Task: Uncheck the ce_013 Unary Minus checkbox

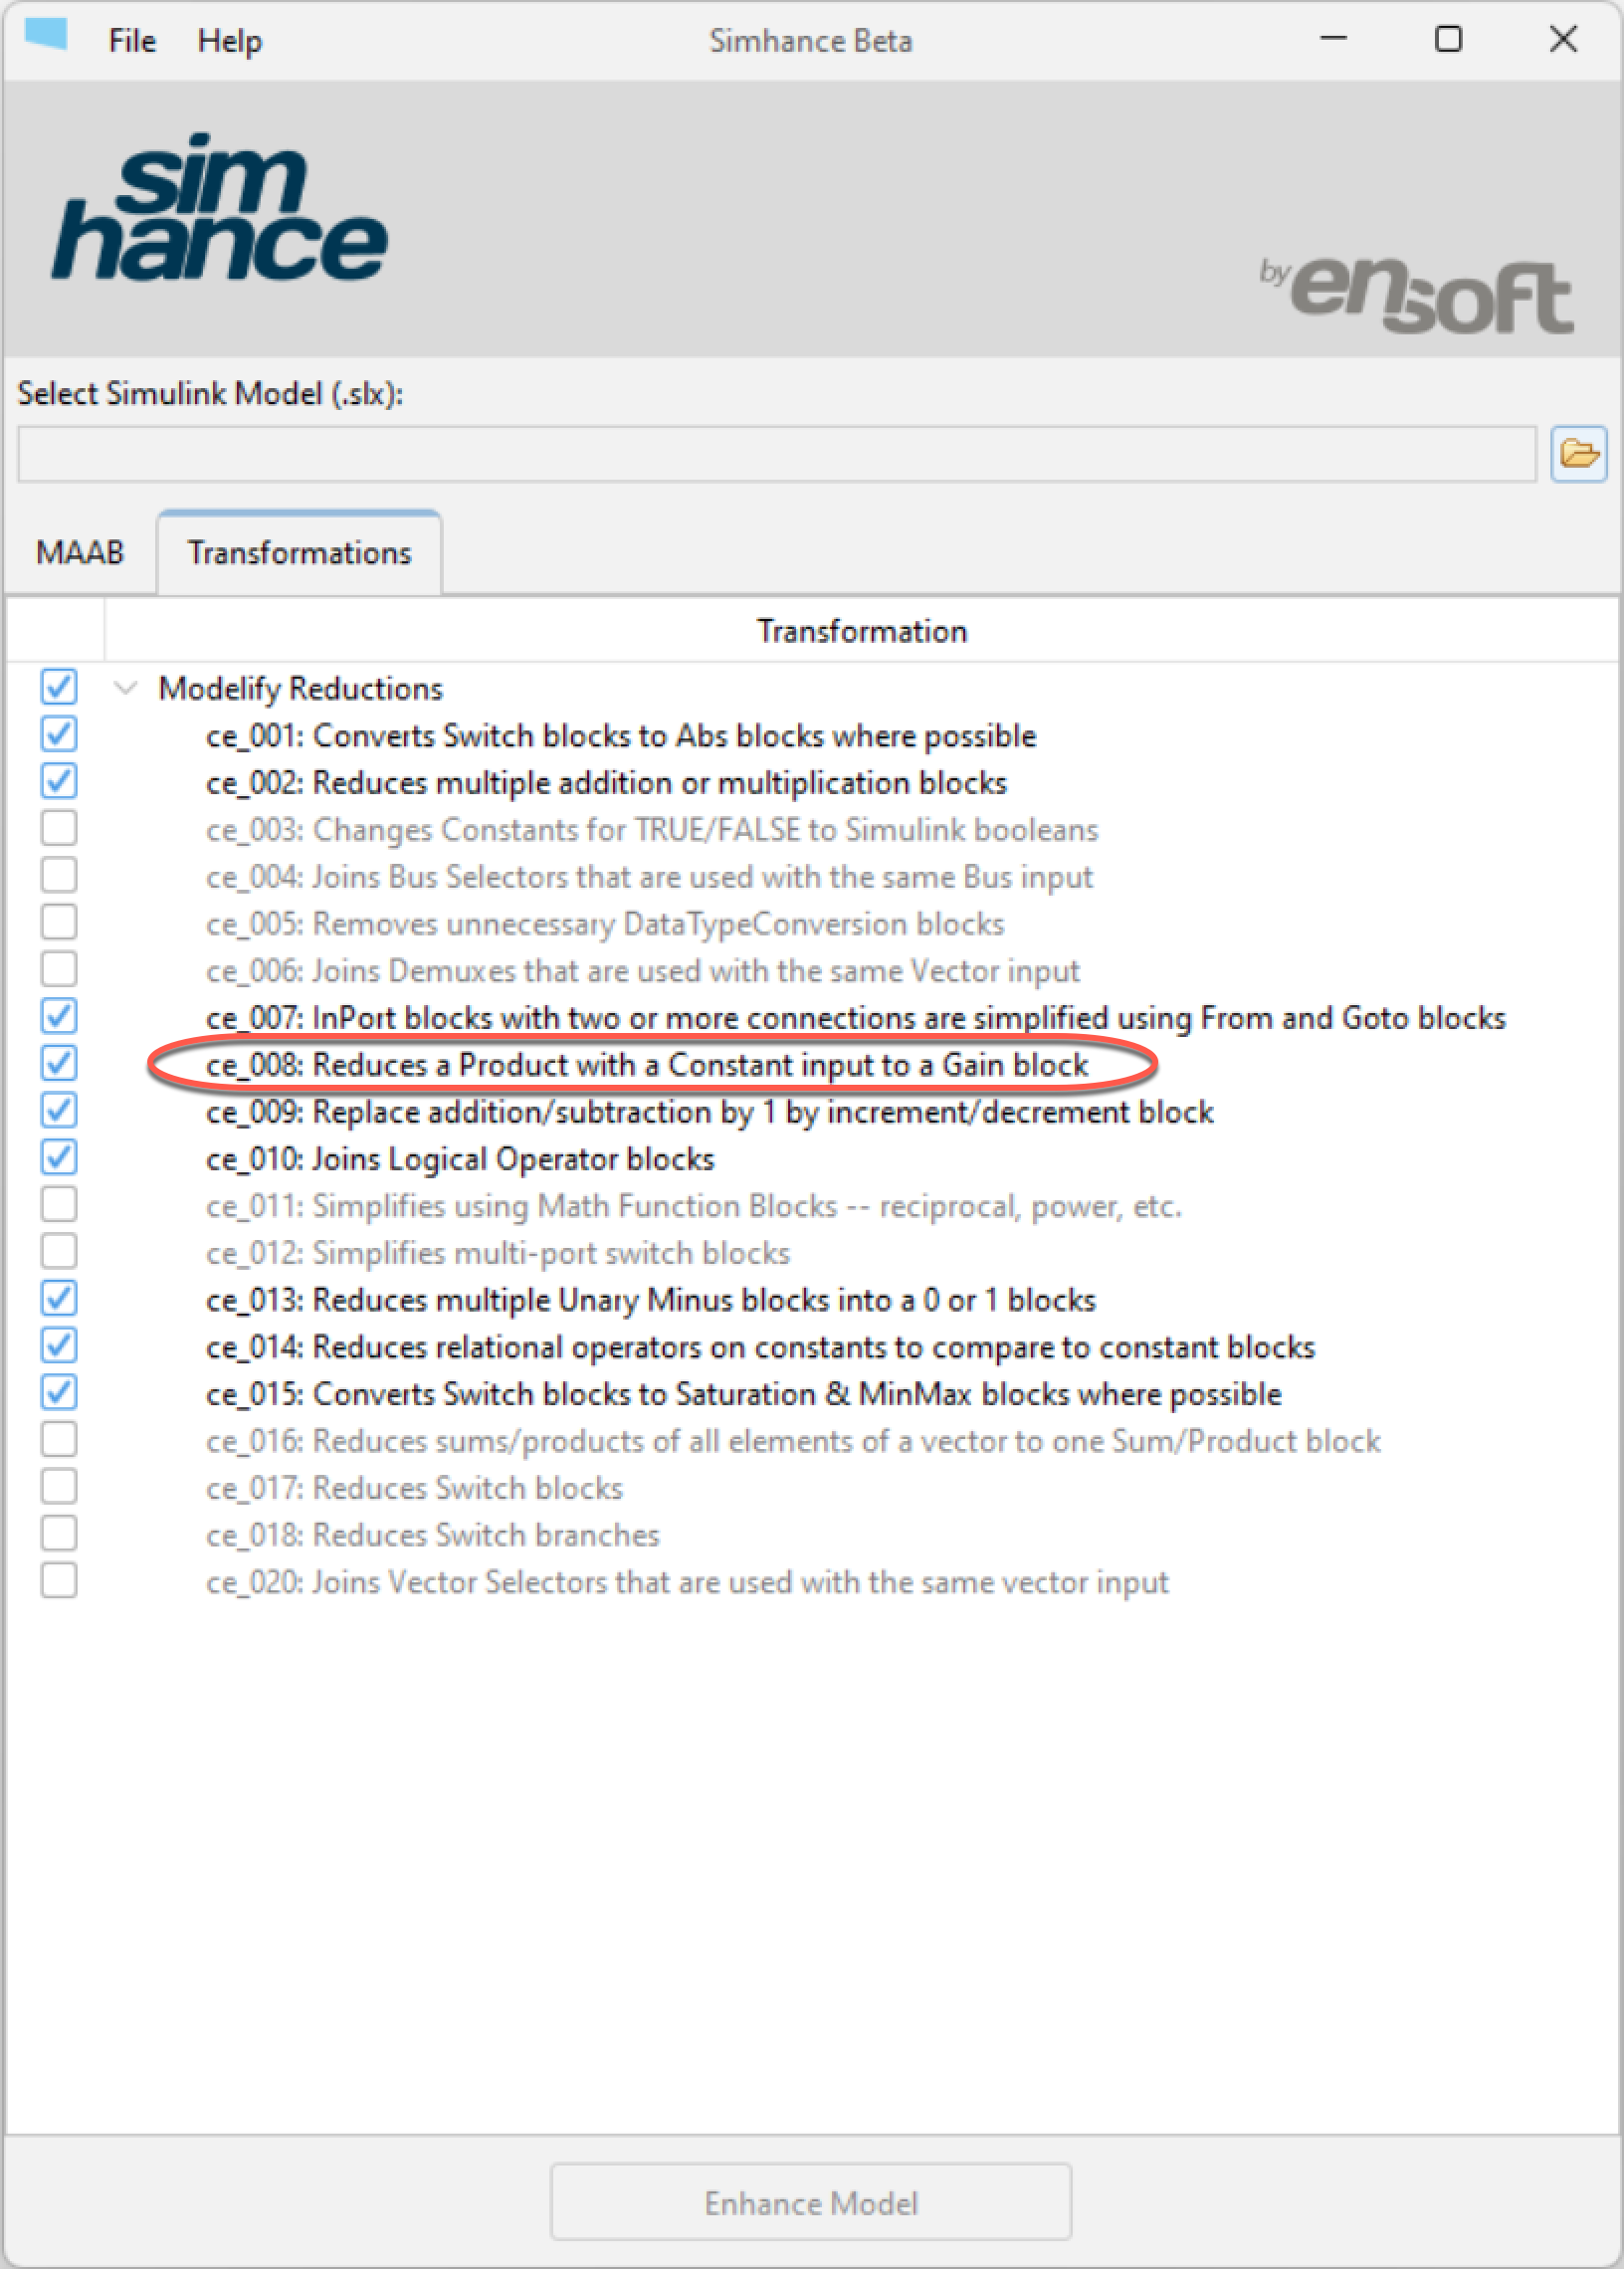Action: coord(59,1298)
